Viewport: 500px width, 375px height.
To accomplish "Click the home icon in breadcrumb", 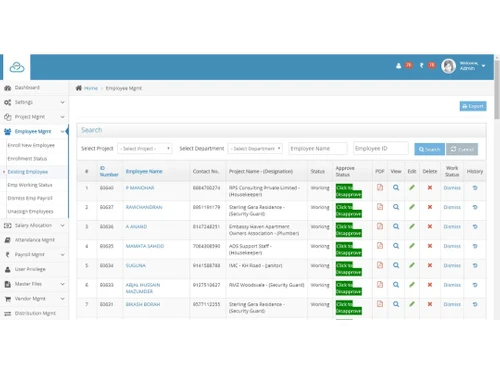I will tap(79, 88).
